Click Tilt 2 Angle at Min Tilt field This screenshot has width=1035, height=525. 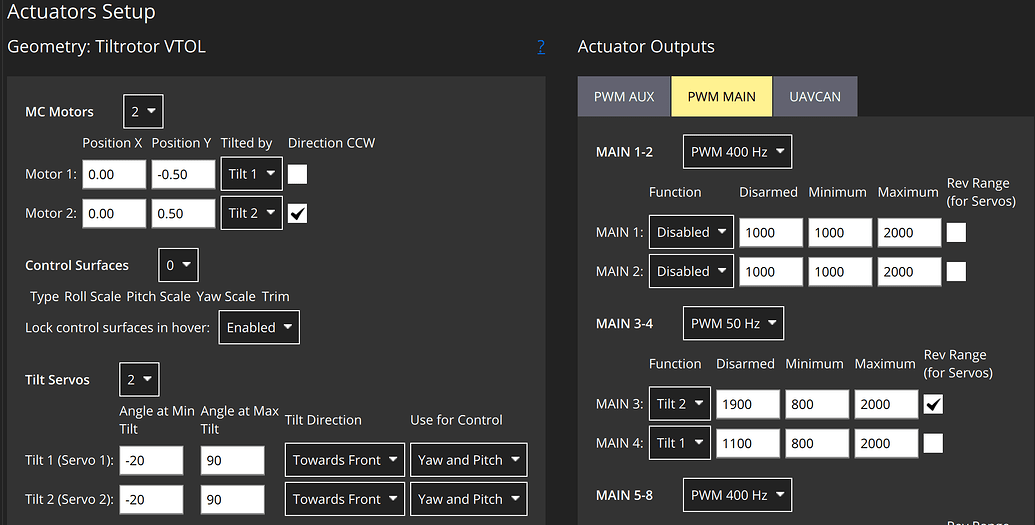pos(151,499)
